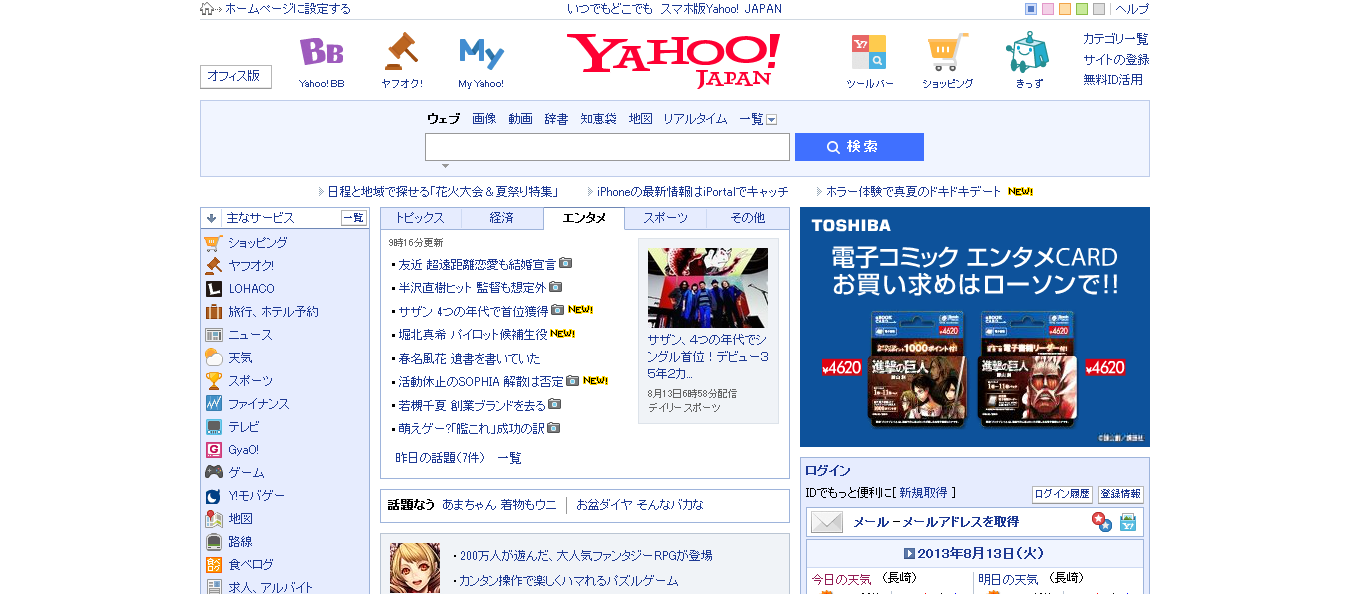Click the オフィス版 button
1349x594 pixels.
(236, 76)
